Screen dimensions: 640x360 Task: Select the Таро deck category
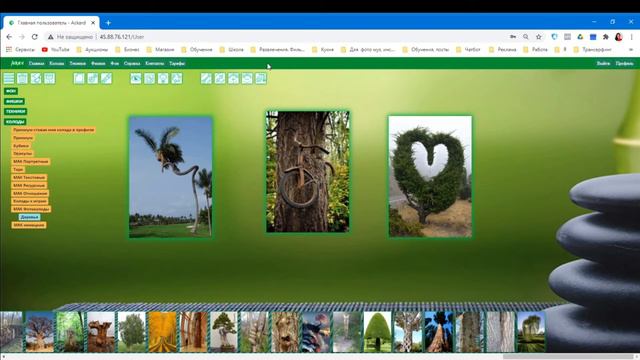click(x=18, y=169)
